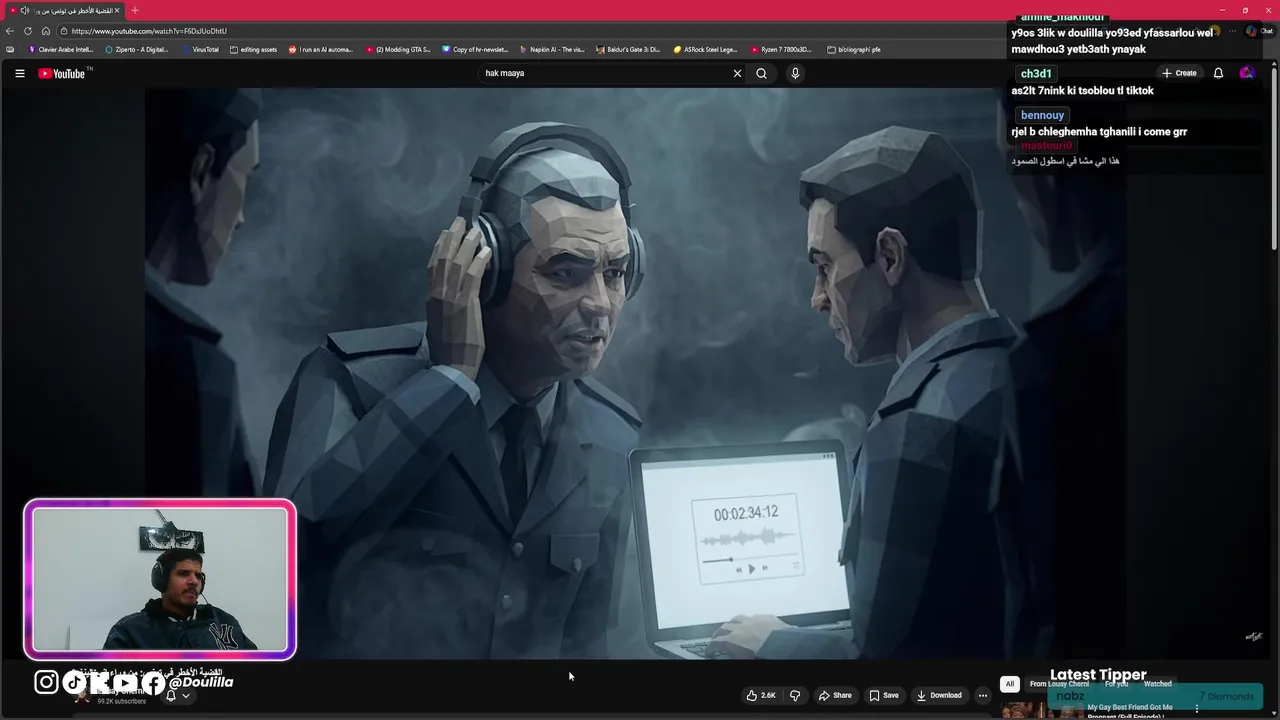Open the 'VirusTotal' bookmark
1280x720 pixels.
click(201, 49)
